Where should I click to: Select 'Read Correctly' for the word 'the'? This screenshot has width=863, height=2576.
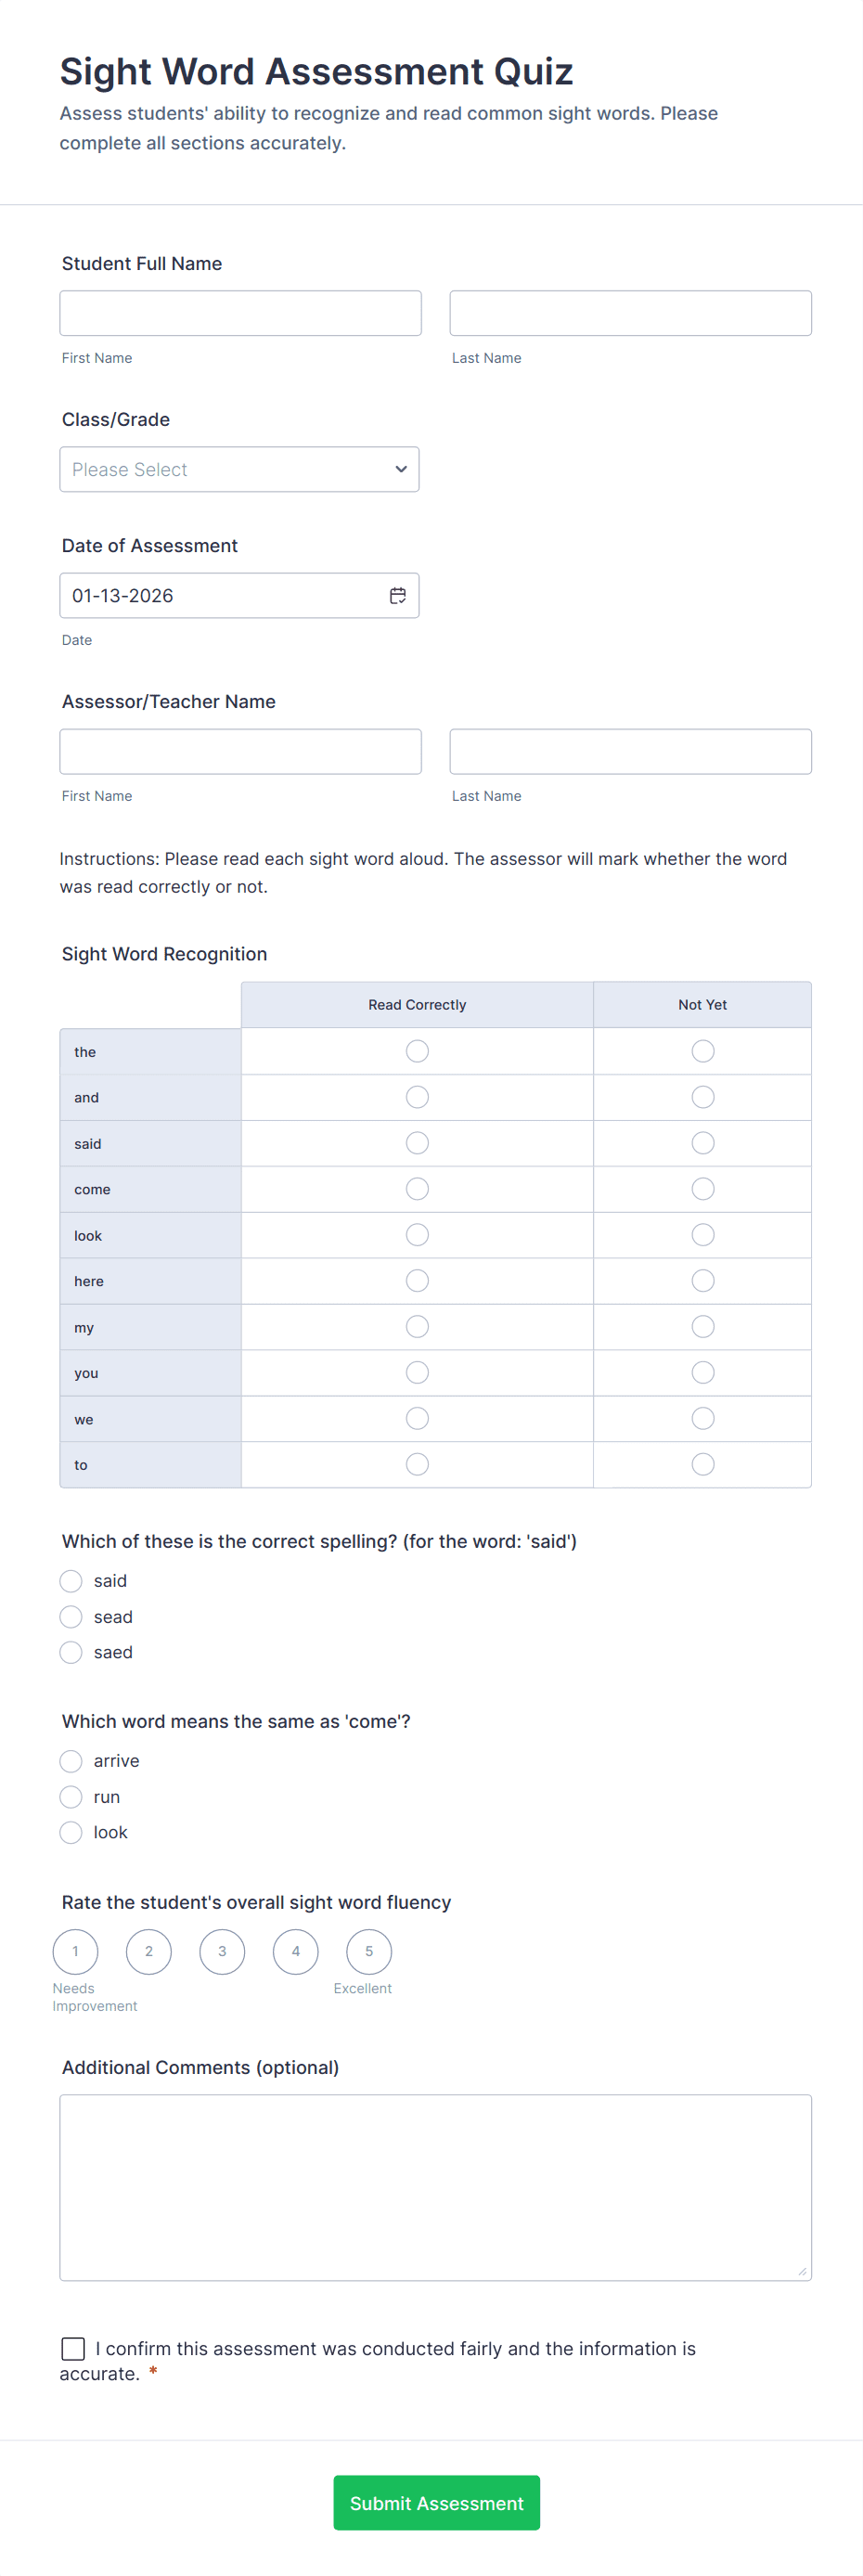click(x=417, y=1051)
